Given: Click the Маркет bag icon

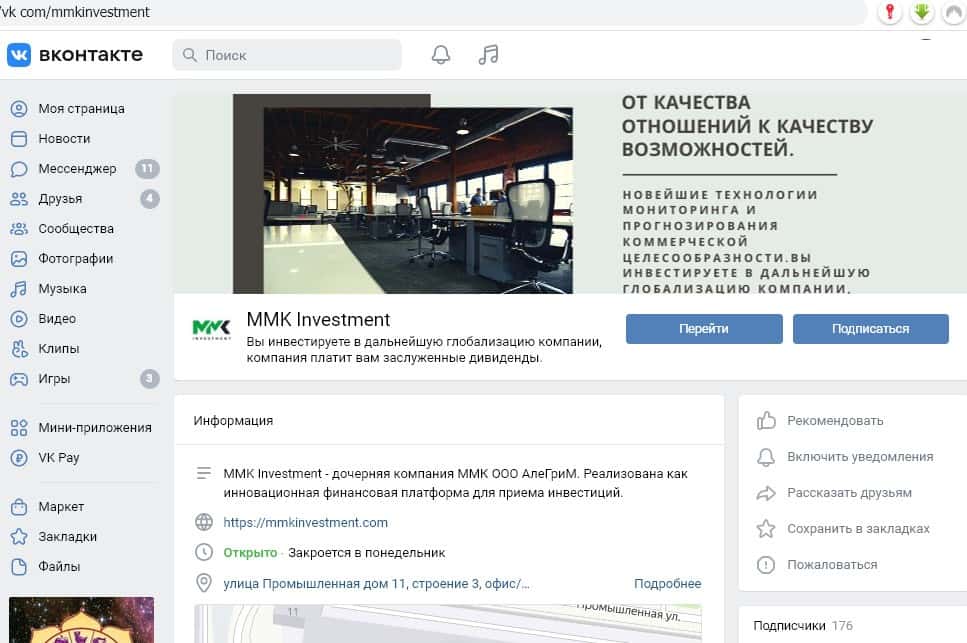Looking at the screenshot, I should 19,507.
